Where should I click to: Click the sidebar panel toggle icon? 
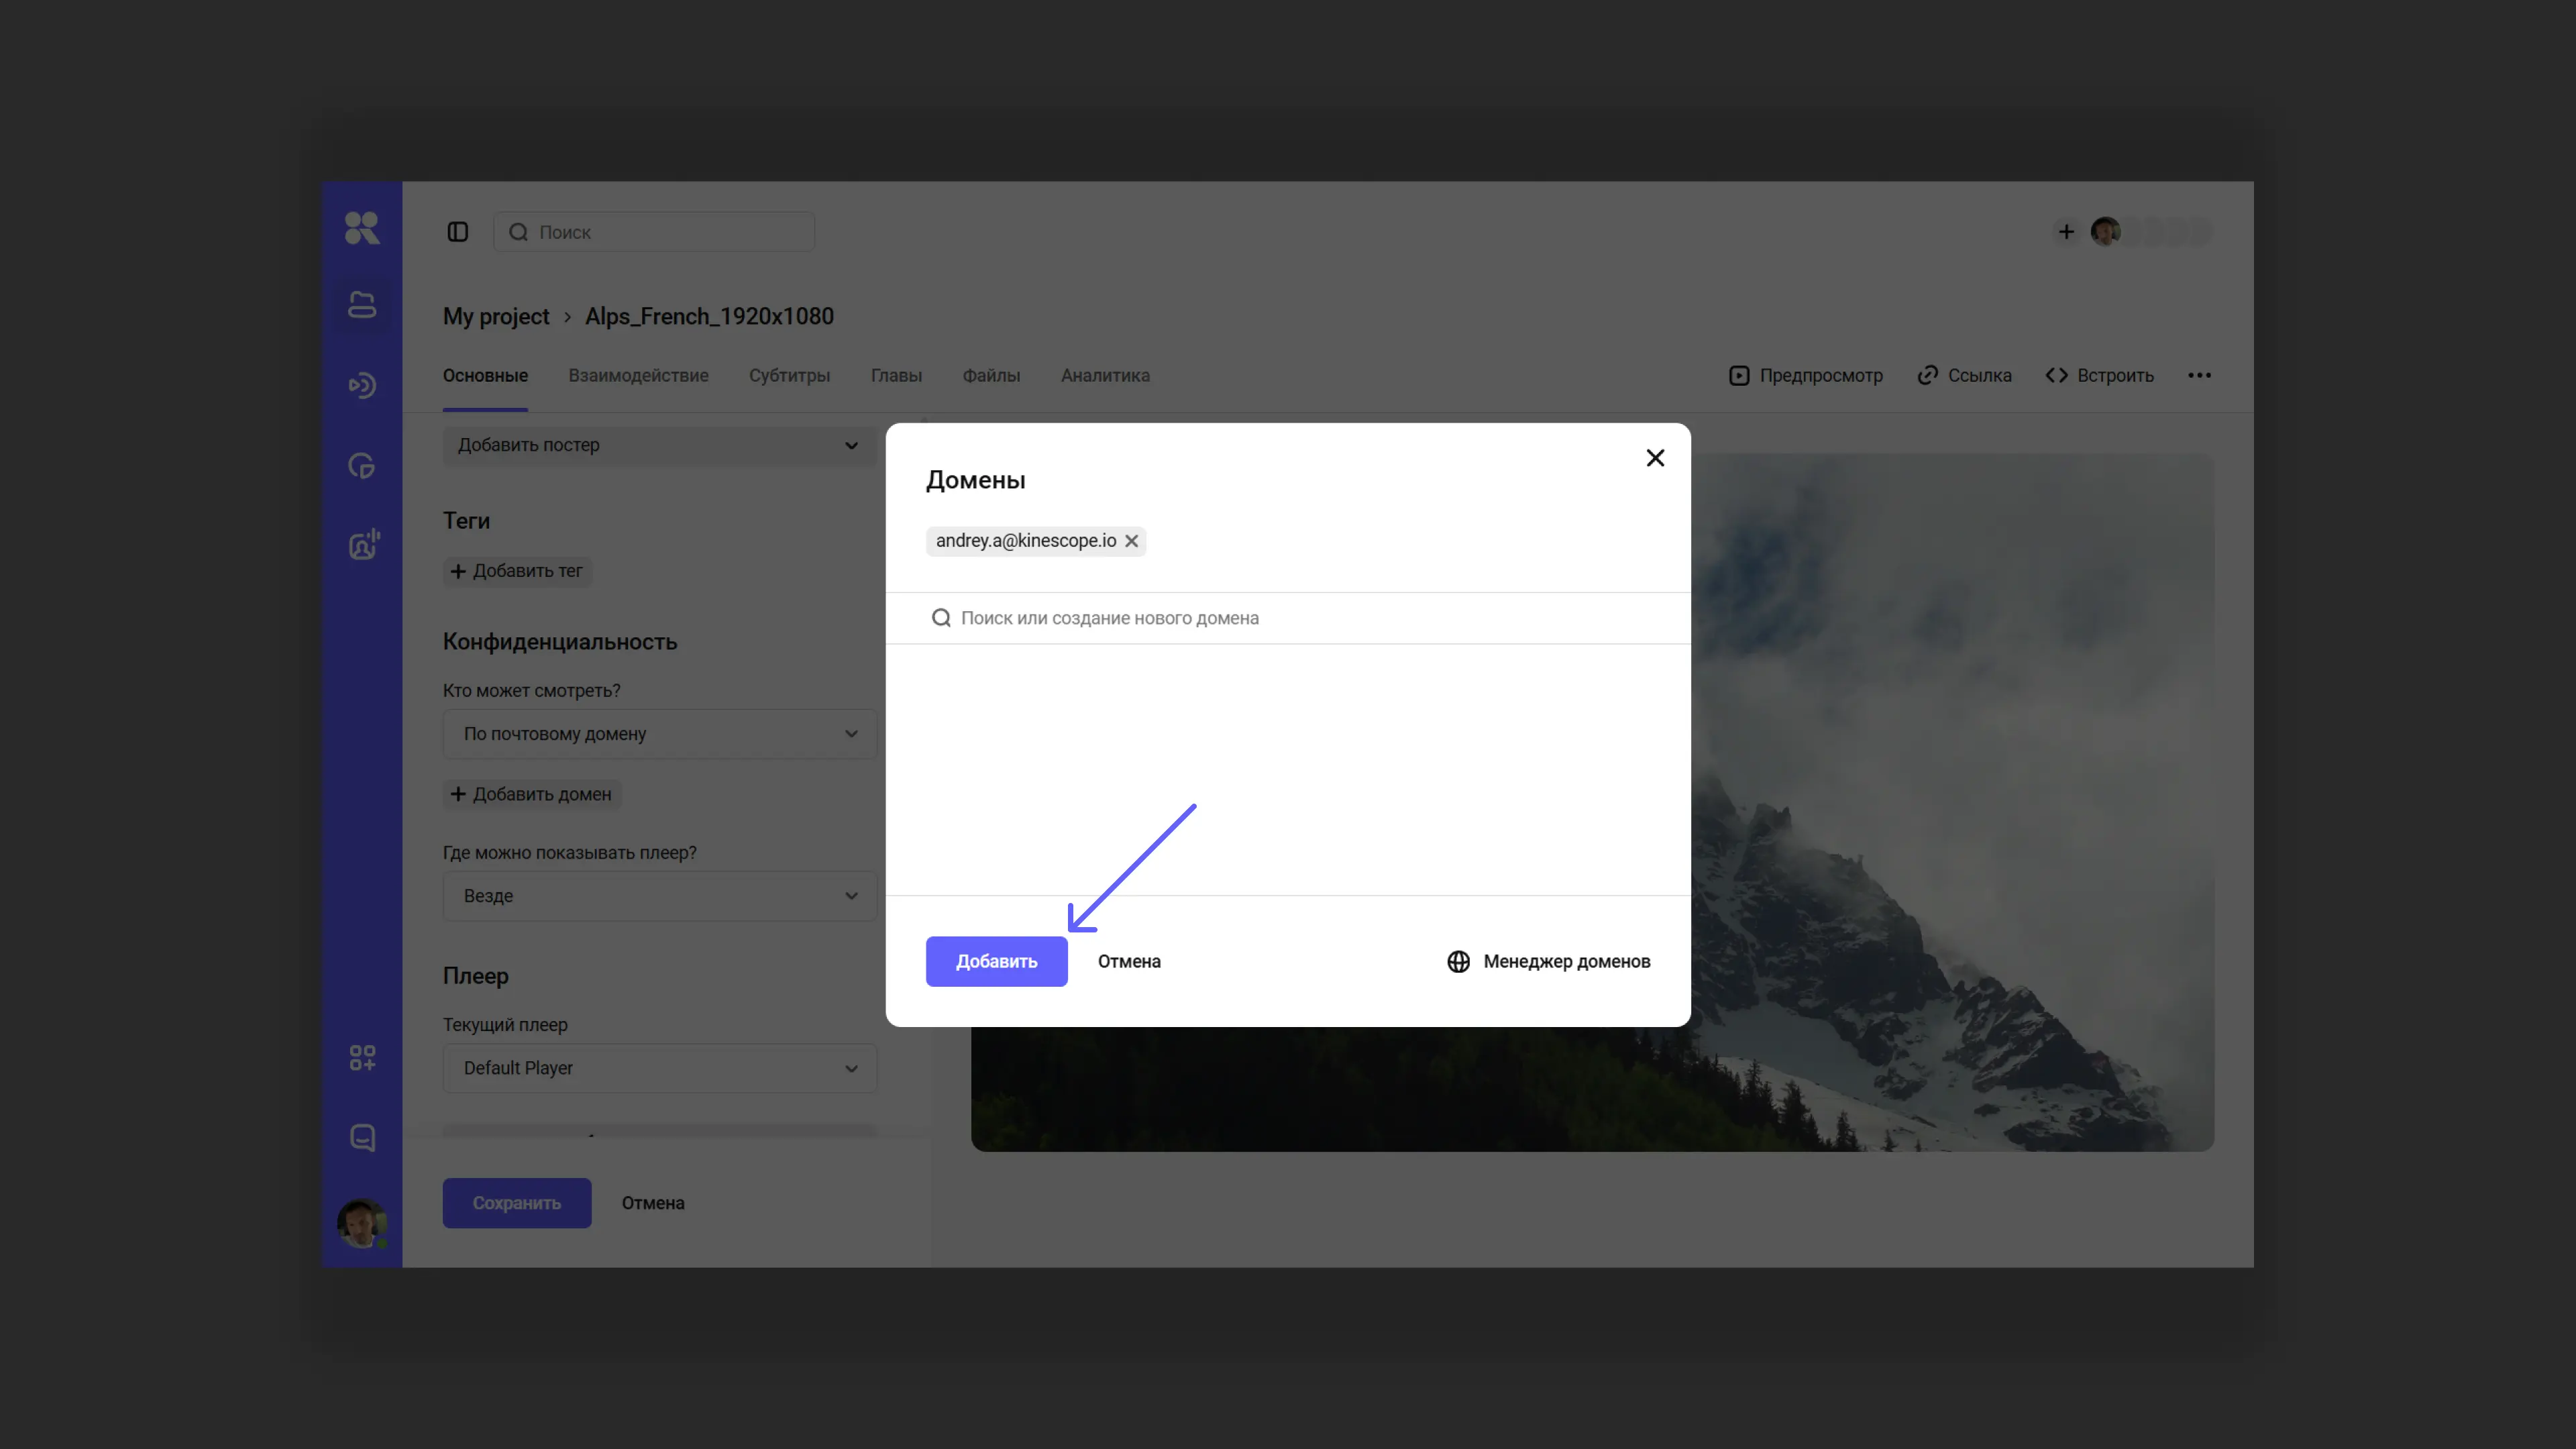pos(457,232)
